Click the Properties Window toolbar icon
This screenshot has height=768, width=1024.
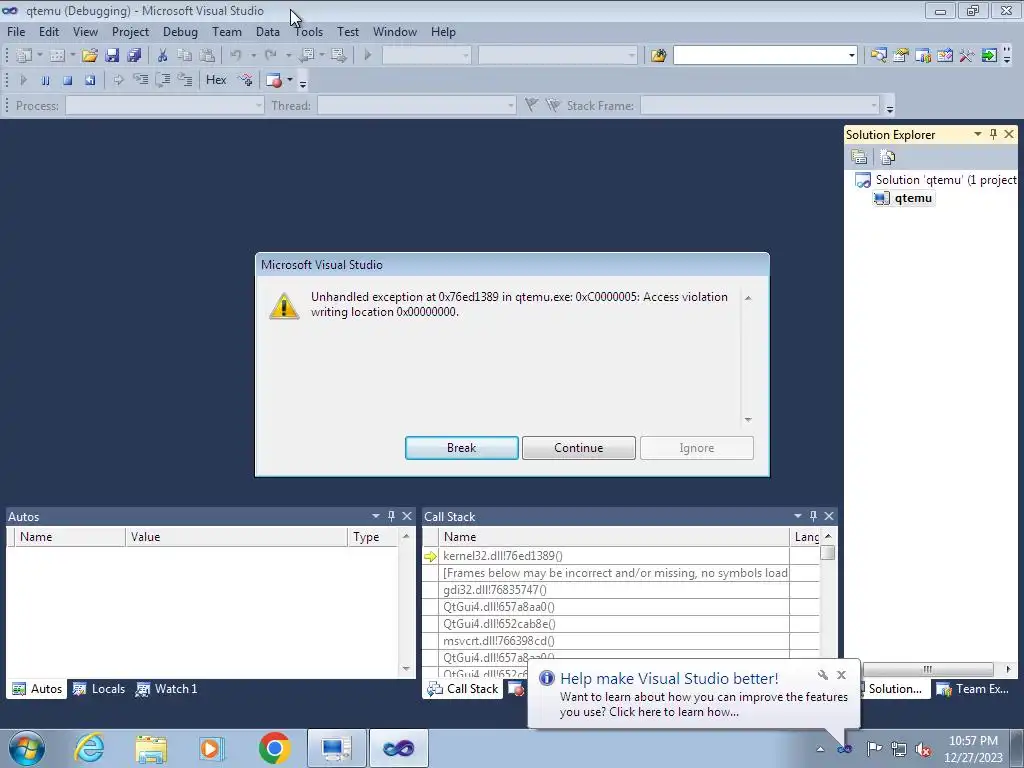click(901, 56)
